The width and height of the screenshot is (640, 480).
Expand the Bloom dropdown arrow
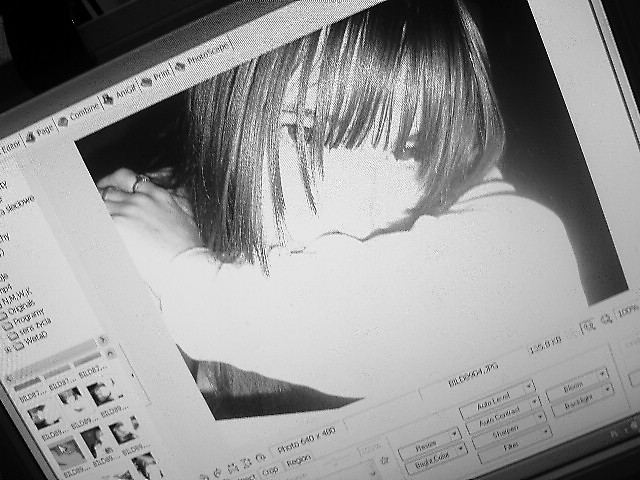coord(602,373)
